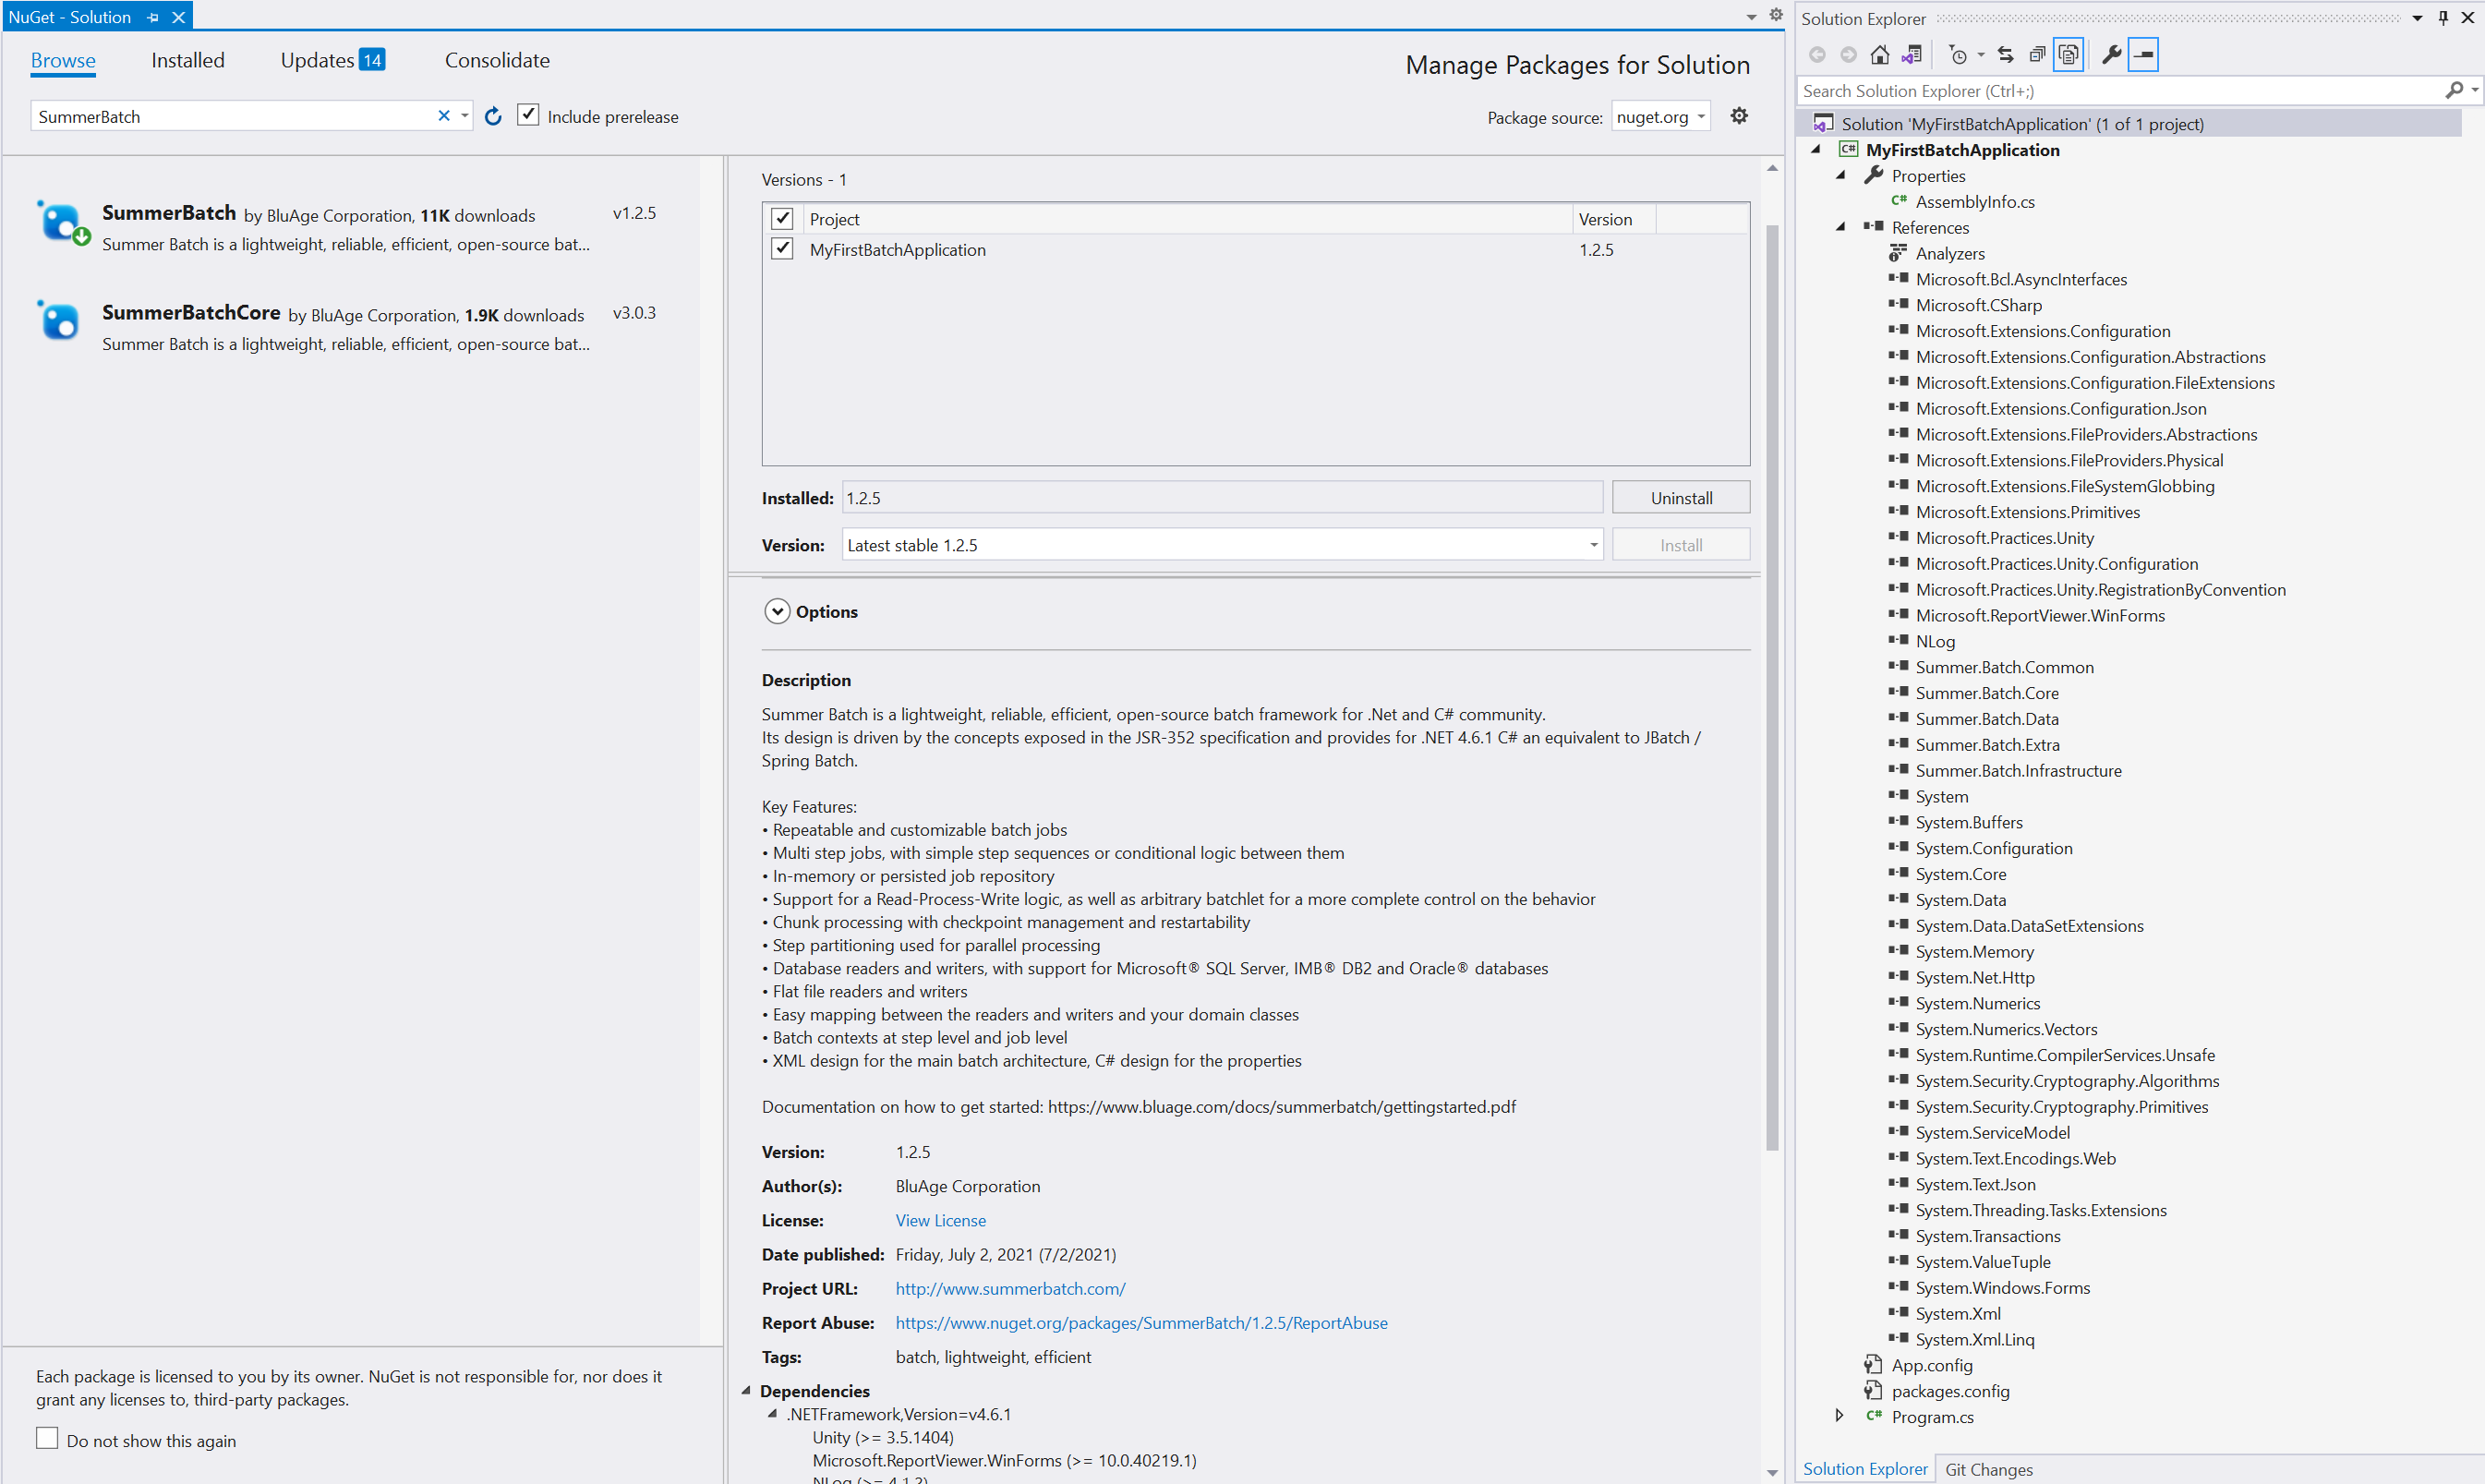Open the Package source dropdown
2485x1484 pixels.
[x=1660, y=117]
